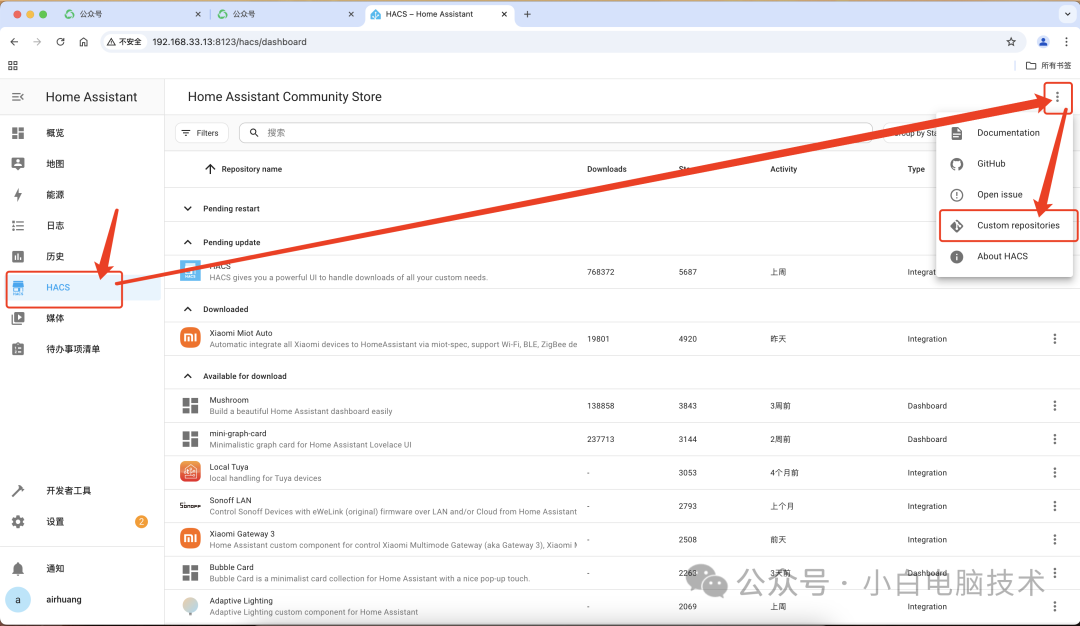Click the Bubble Card dashboard icon
This screenshot has width=1080, height=626.
click(x=190, y=572)
